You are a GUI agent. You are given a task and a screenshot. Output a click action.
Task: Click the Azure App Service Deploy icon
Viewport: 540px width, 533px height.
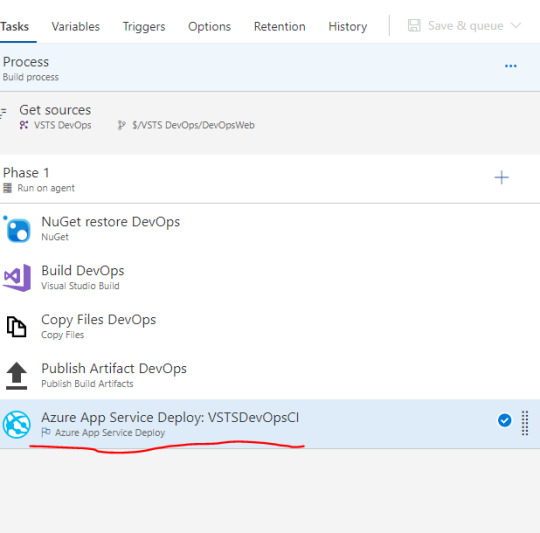coord(17,425)
